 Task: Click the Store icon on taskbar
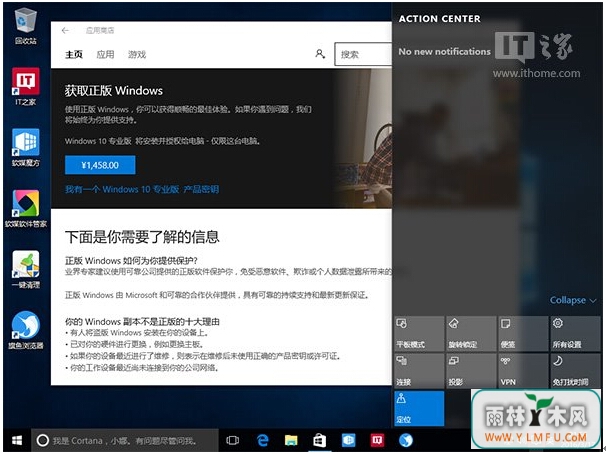coord(320,440)
